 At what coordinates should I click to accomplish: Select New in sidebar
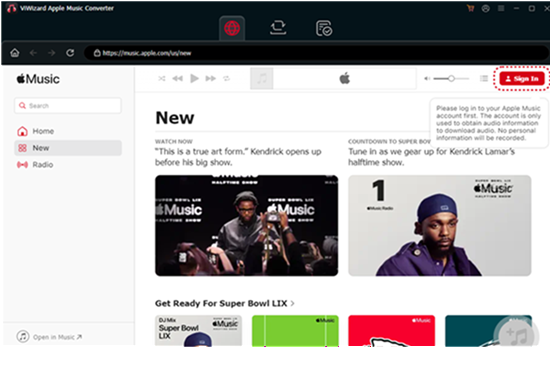(68, 148)
